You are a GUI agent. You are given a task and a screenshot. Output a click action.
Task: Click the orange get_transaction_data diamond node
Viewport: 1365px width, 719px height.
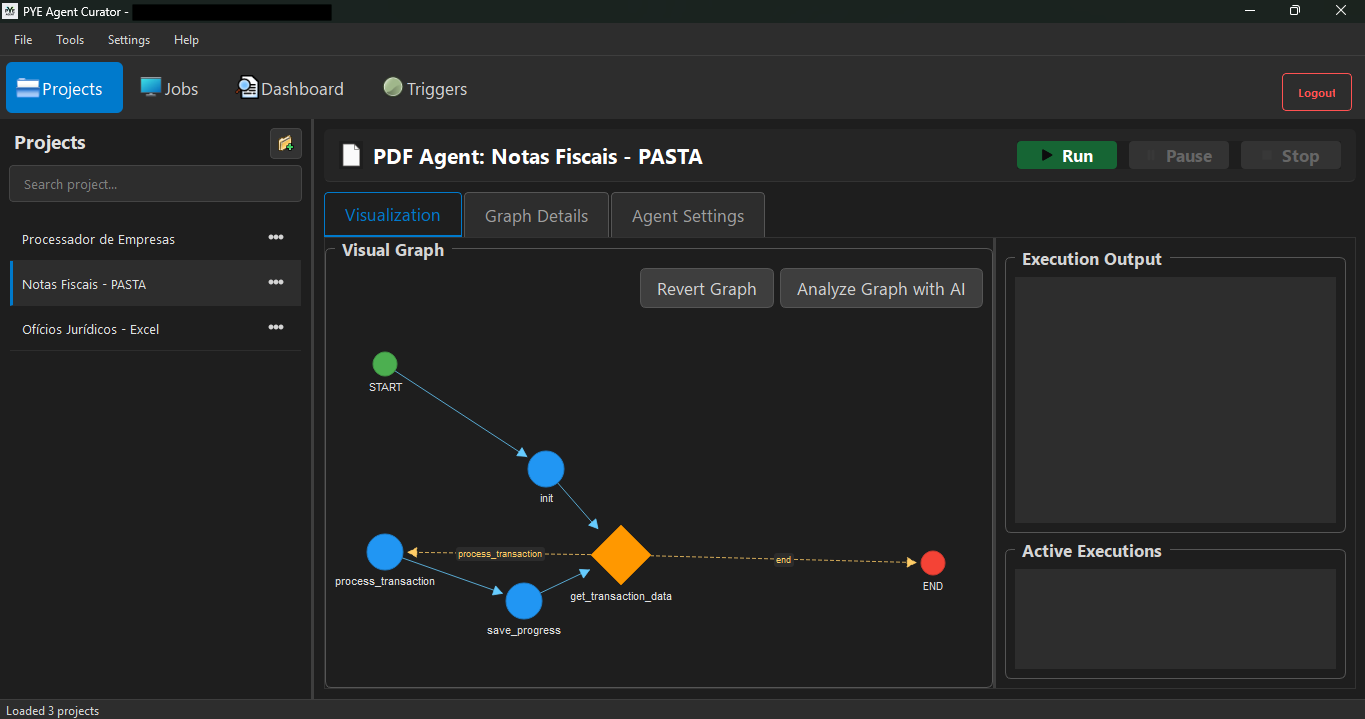click(x=621, y=555)
